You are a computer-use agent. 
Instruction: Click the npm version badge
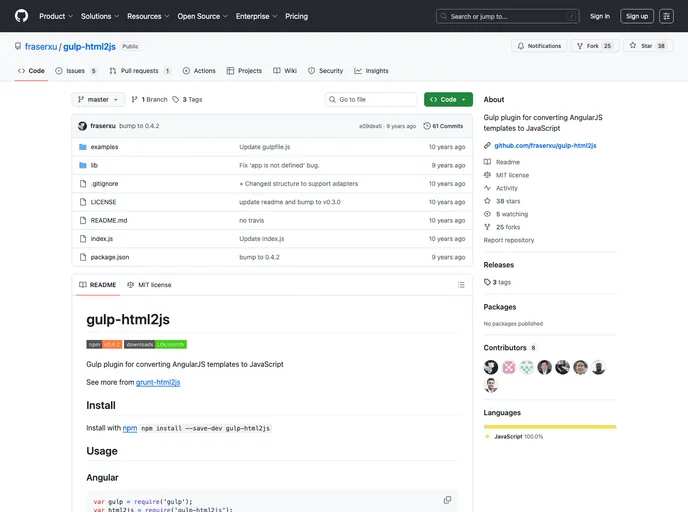point(104,344)
